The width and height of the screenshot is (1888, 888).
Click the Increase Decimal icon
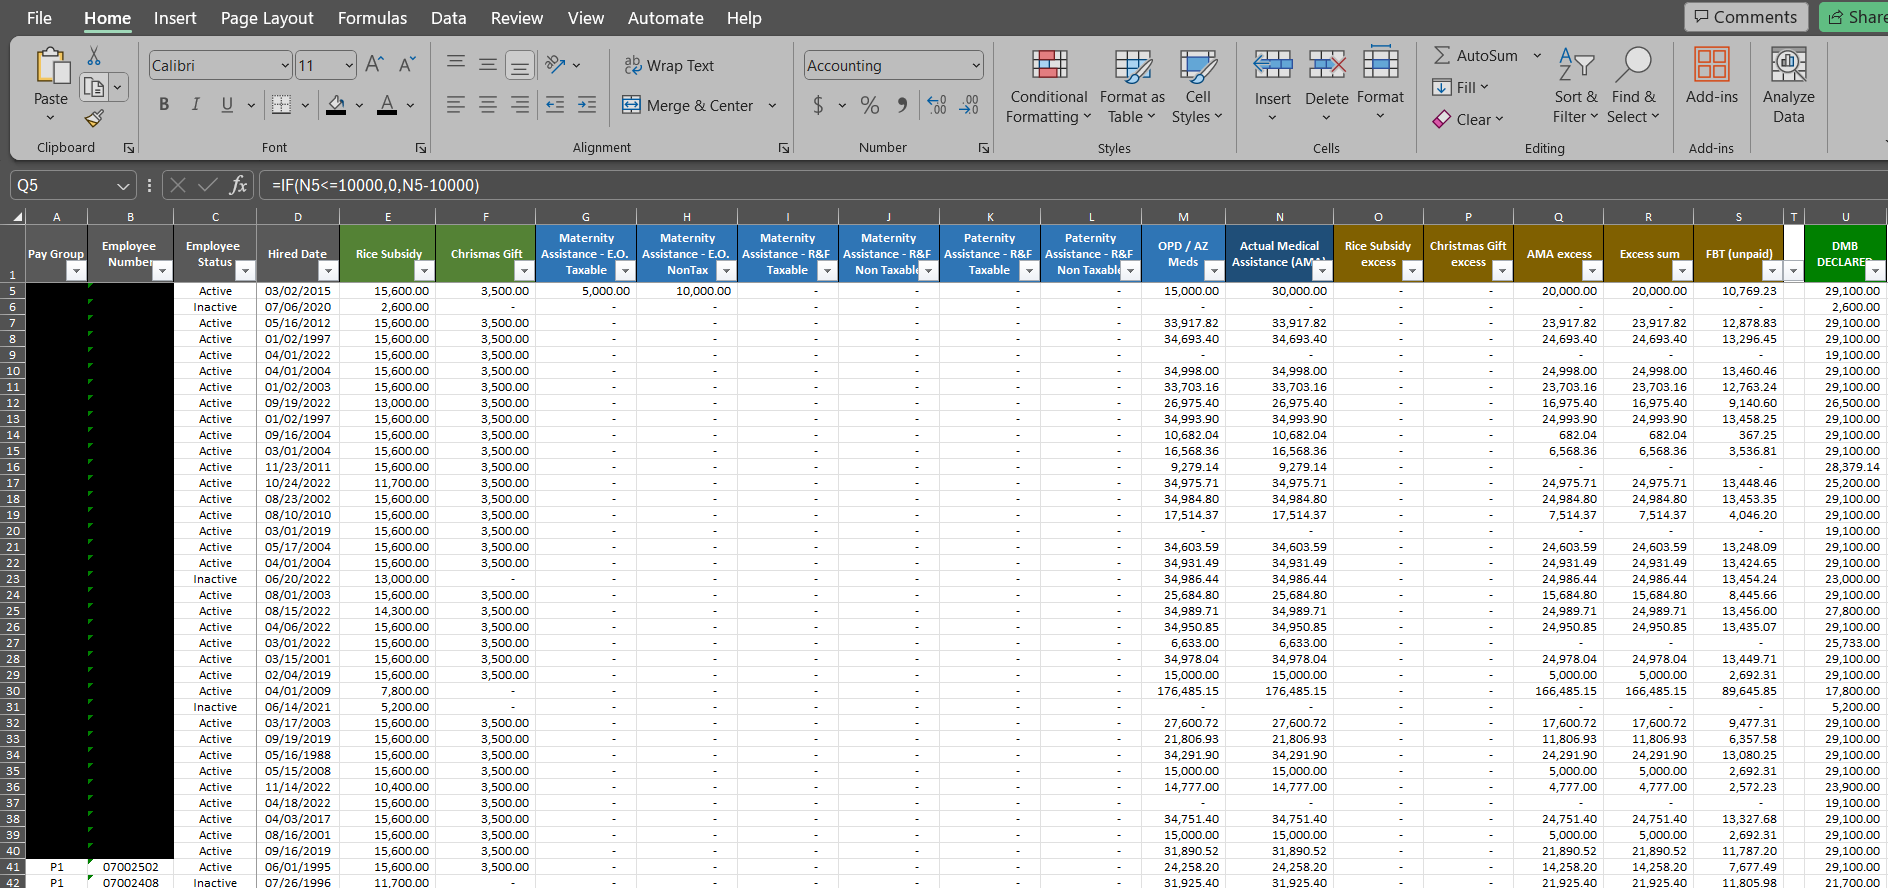point(937,105)
